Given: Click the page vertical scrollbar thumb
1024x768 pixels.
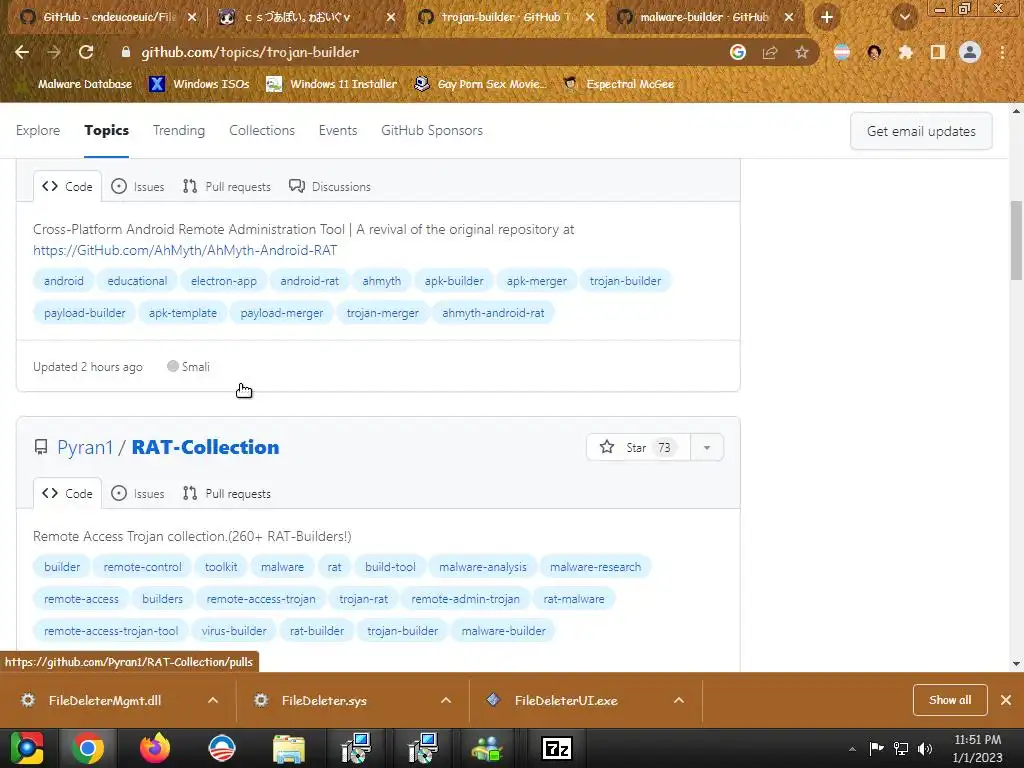Looking at the screenshot, I should point(1016,240).
